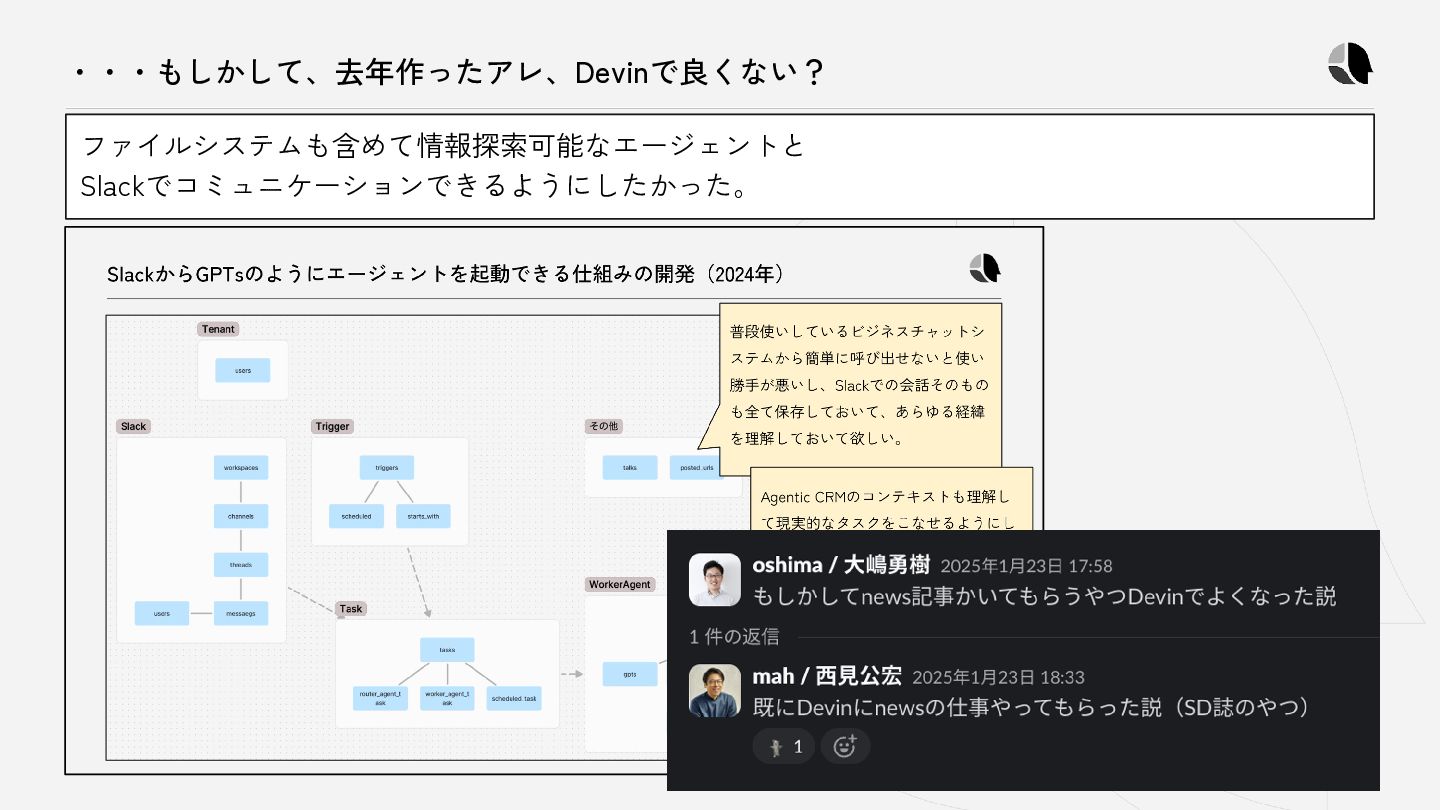
Task: Click the 'gpts' node in WorkerAgent
Action: [630, 674]
